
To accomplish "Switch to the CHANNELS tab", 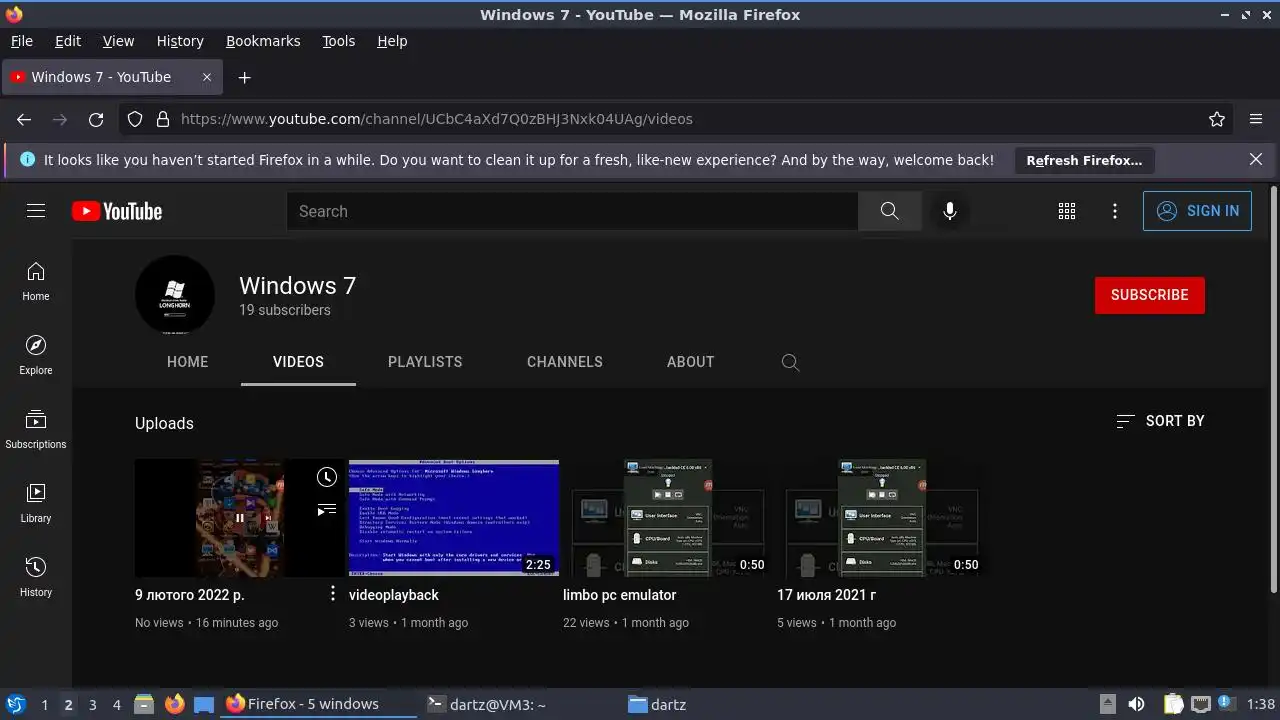I will pyautogui.click(x=565, y=362).
